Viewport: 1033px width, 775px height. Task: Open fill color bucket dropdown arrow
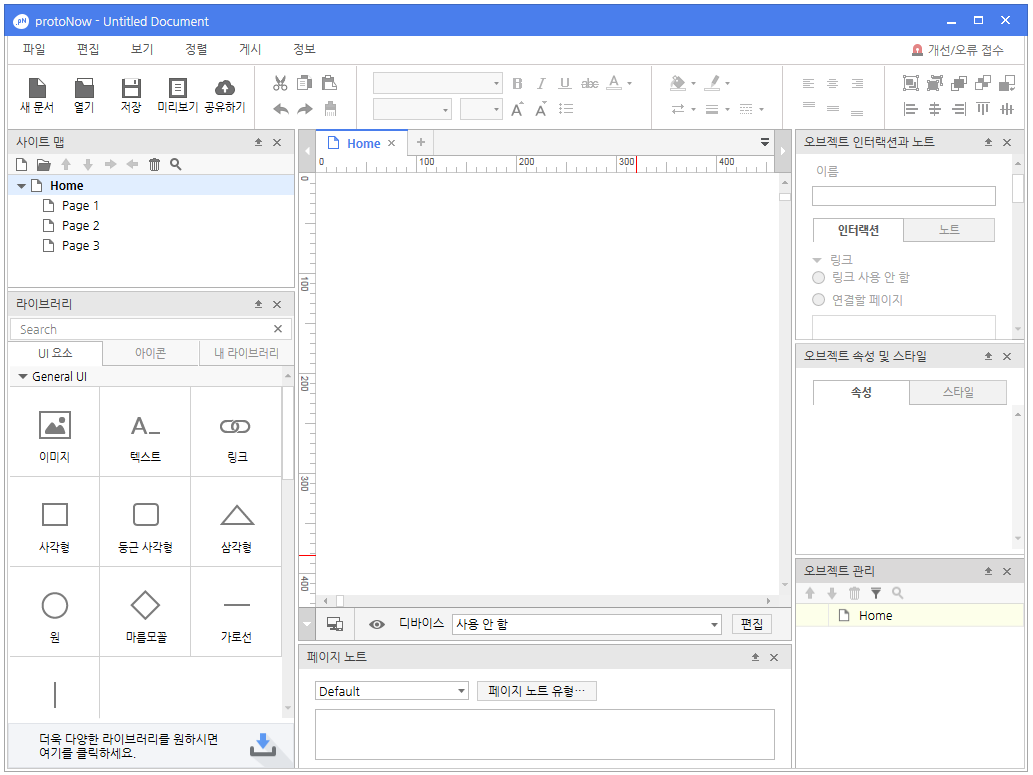(693, 84)
